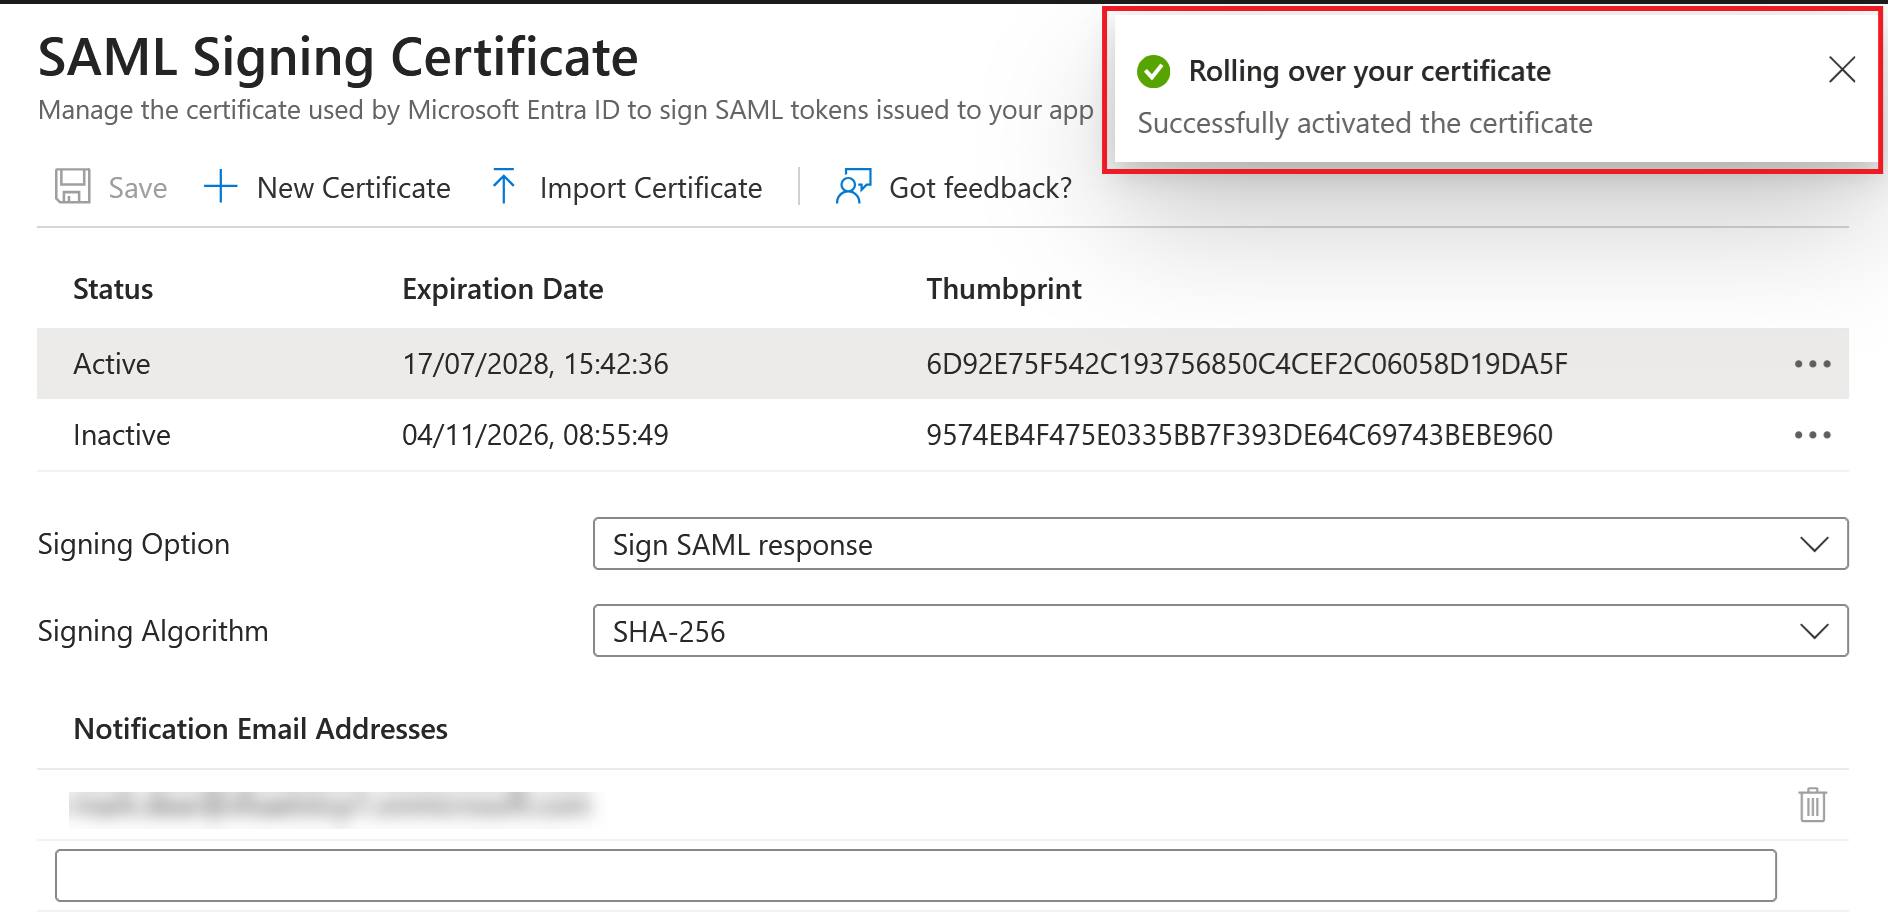Dismiss the certificate rollover notification
Screen dimensions: 1888x922
coord(1841,70)
